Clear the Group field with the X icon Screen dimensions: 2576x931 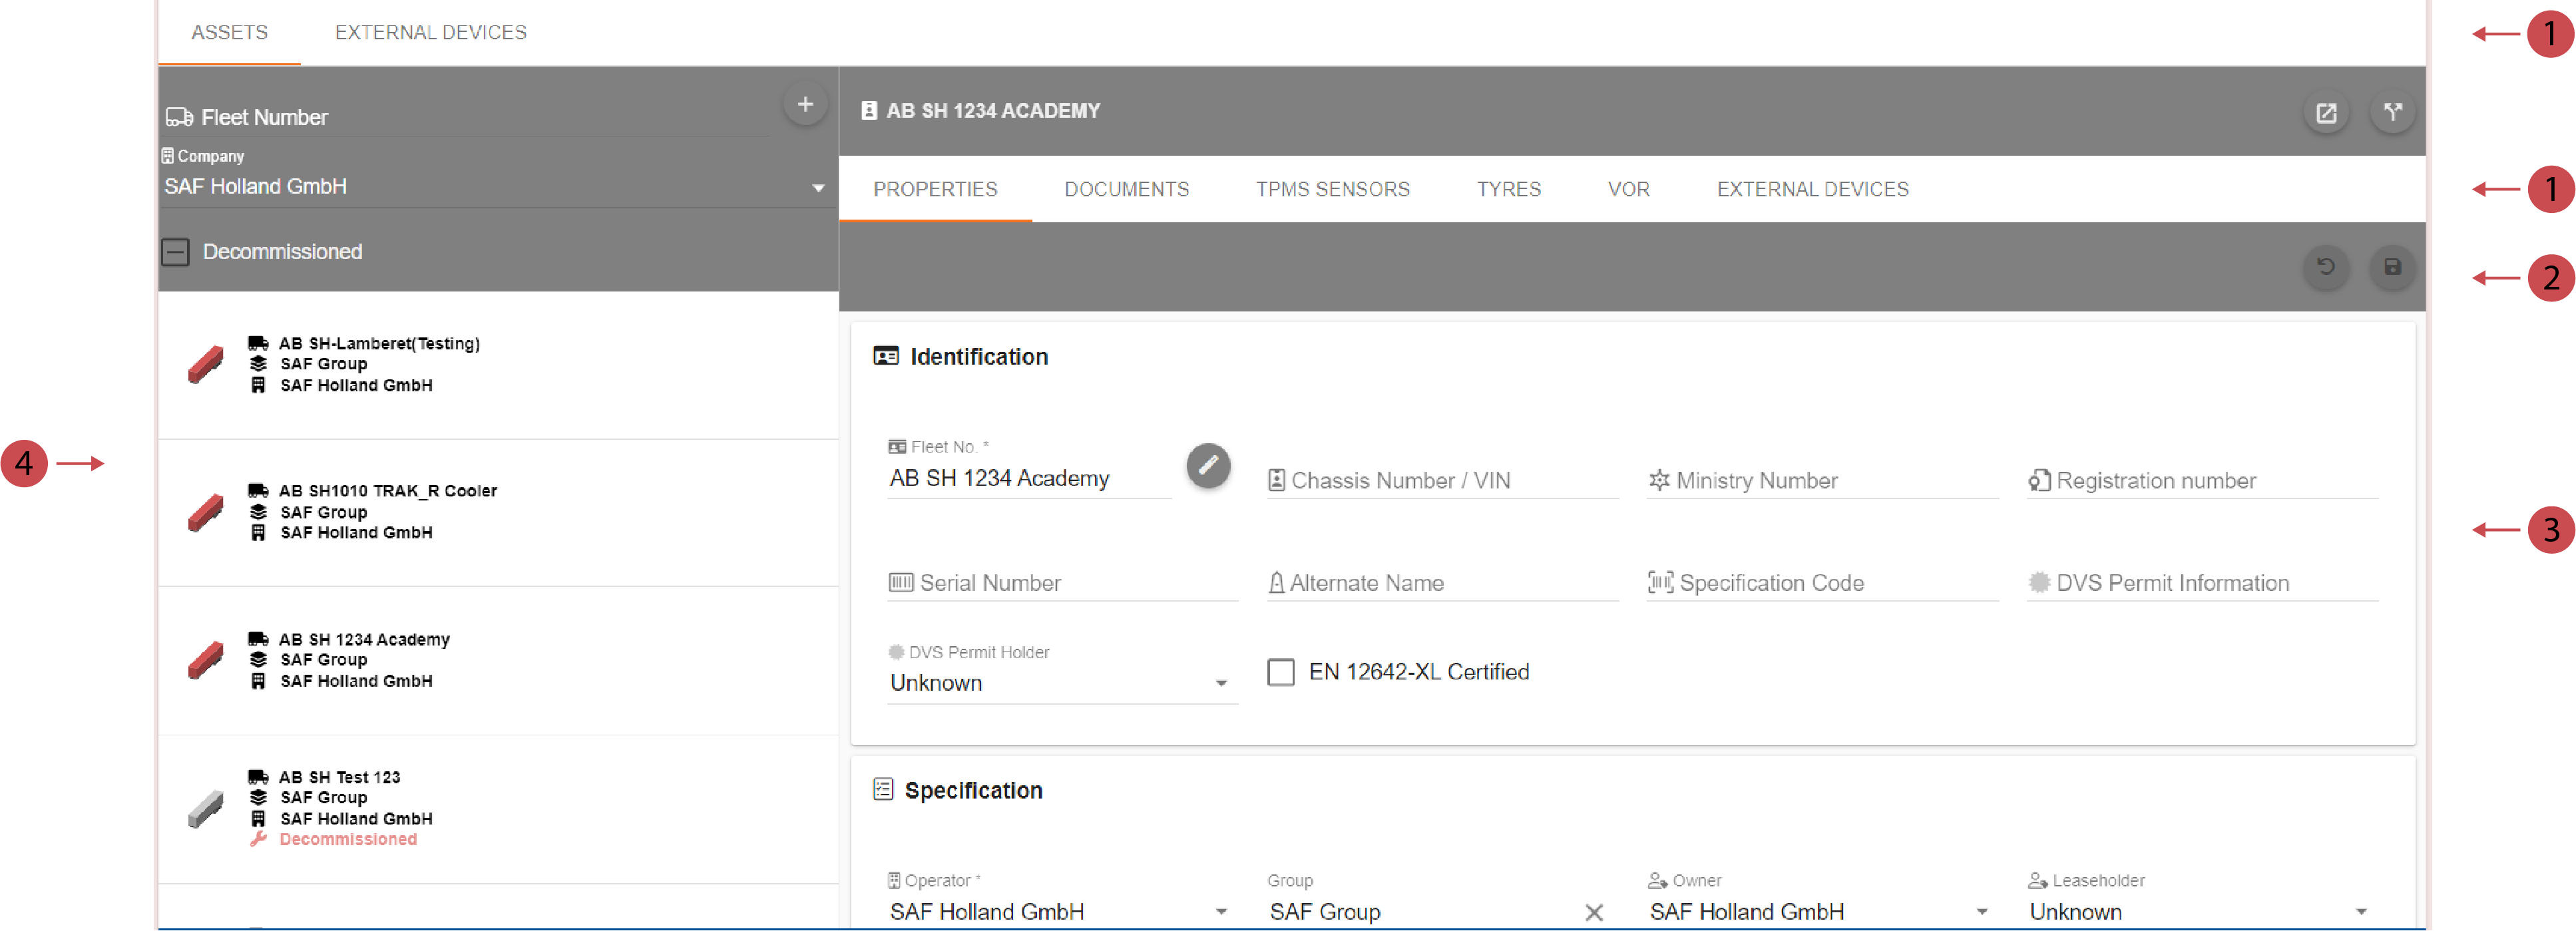pyautogui.click(x=1595, y=911)
